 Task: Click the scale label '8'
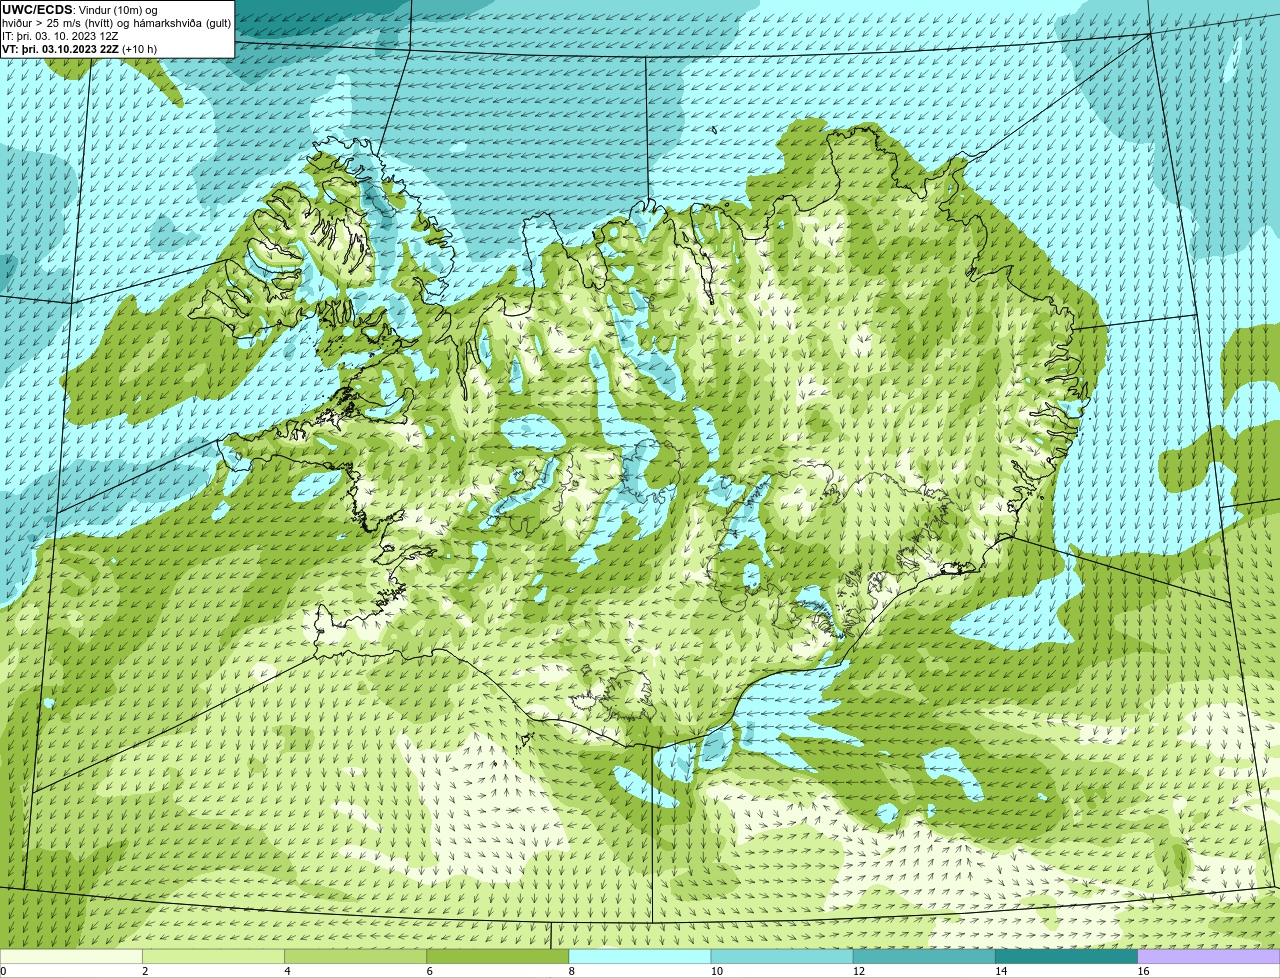coord(571,971)
